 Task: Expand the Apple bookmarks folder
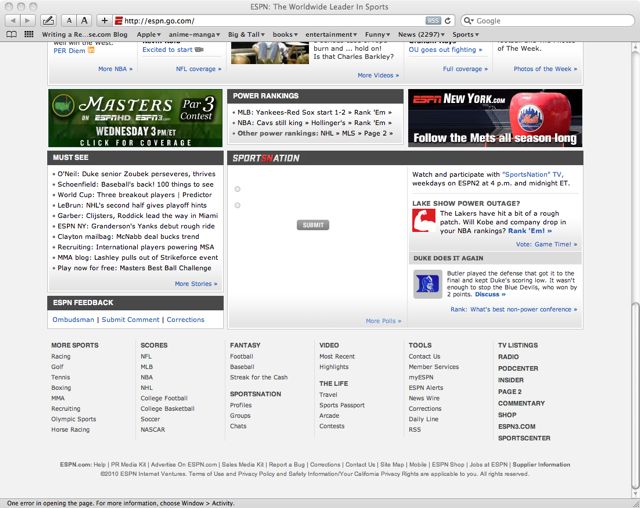tap(149, 35)
